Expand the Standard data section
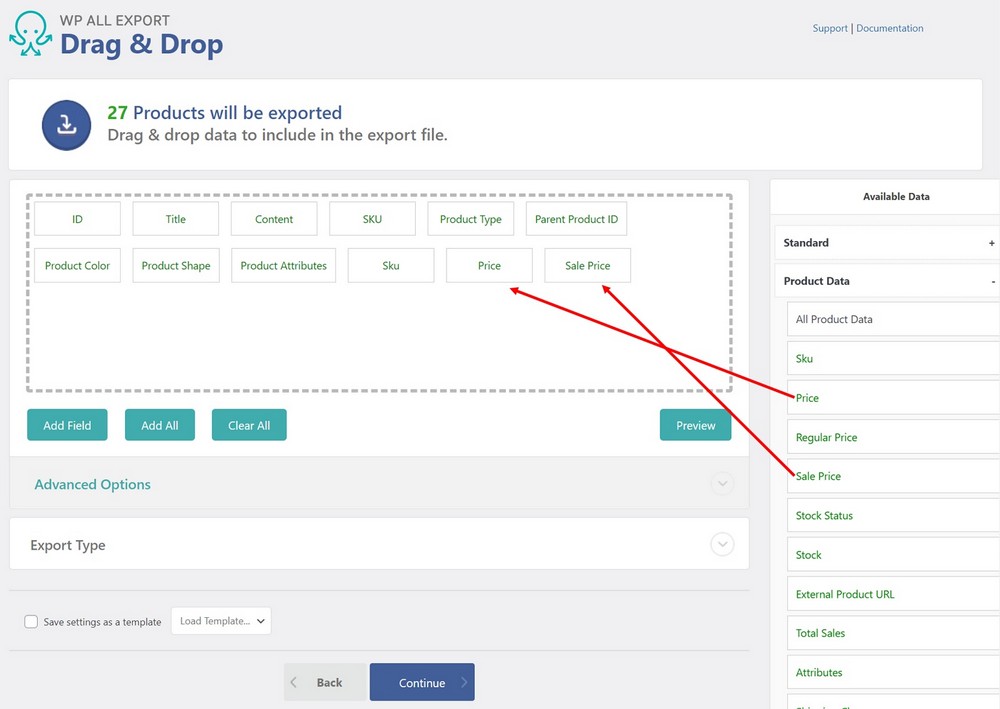Image resolution: width=1000 pixels, height=709 pixels. [x=991, y=242]
